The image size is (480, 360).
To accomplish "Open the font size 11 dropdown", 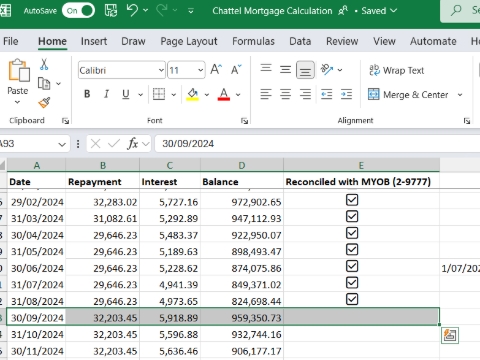I will 200,70.
